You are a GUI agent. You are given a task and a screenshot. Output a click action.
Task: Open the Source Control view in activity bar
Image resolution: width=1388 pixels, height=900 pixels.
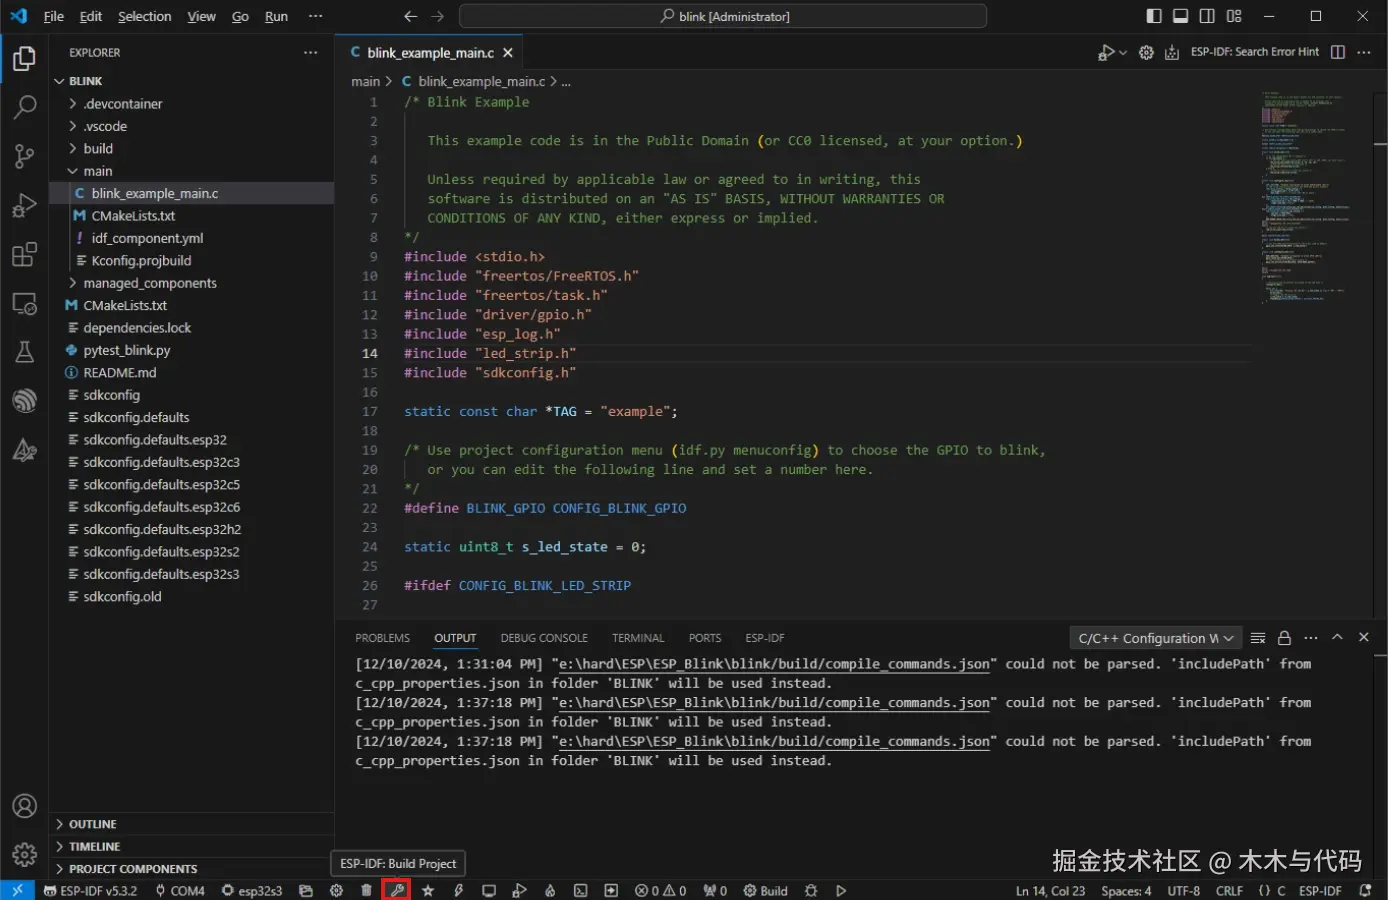24,156
